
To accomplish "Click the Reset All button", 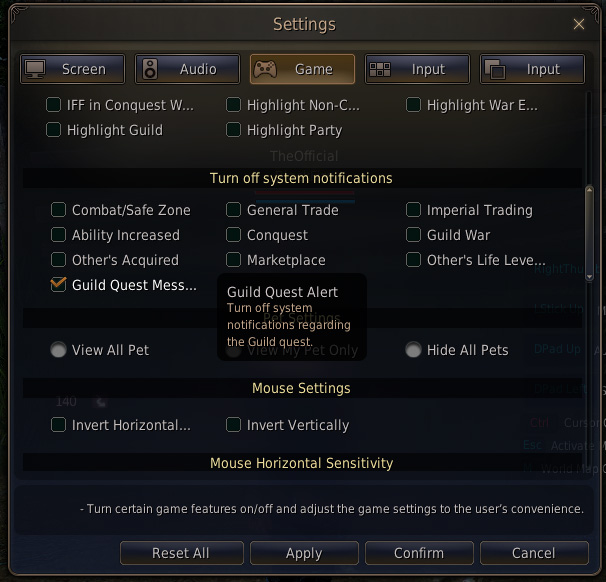I will coord(180,553).
